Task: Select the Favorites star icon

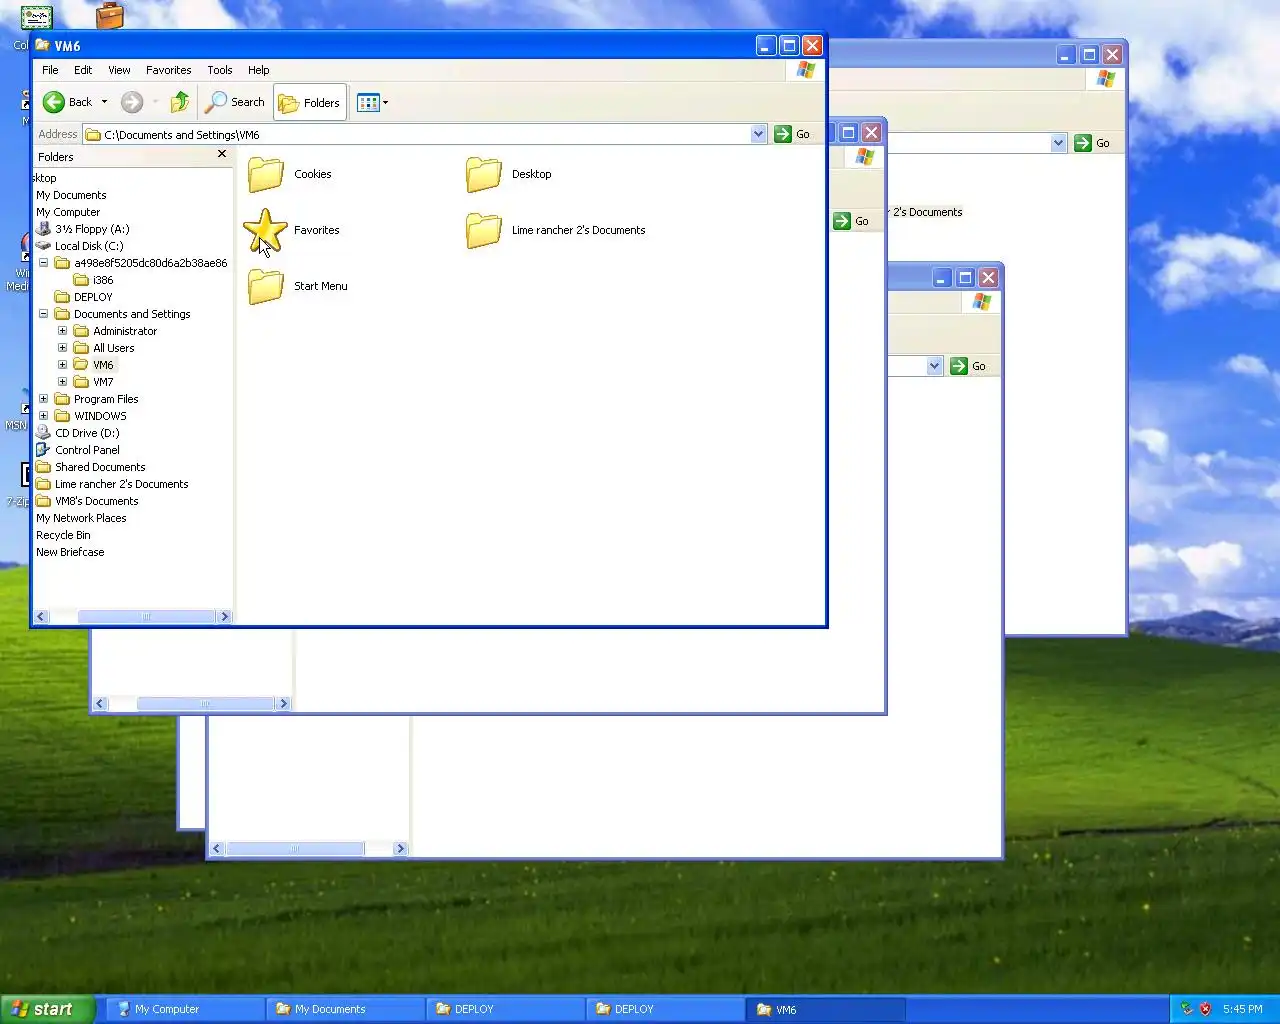Action: (x=265, y=230)
